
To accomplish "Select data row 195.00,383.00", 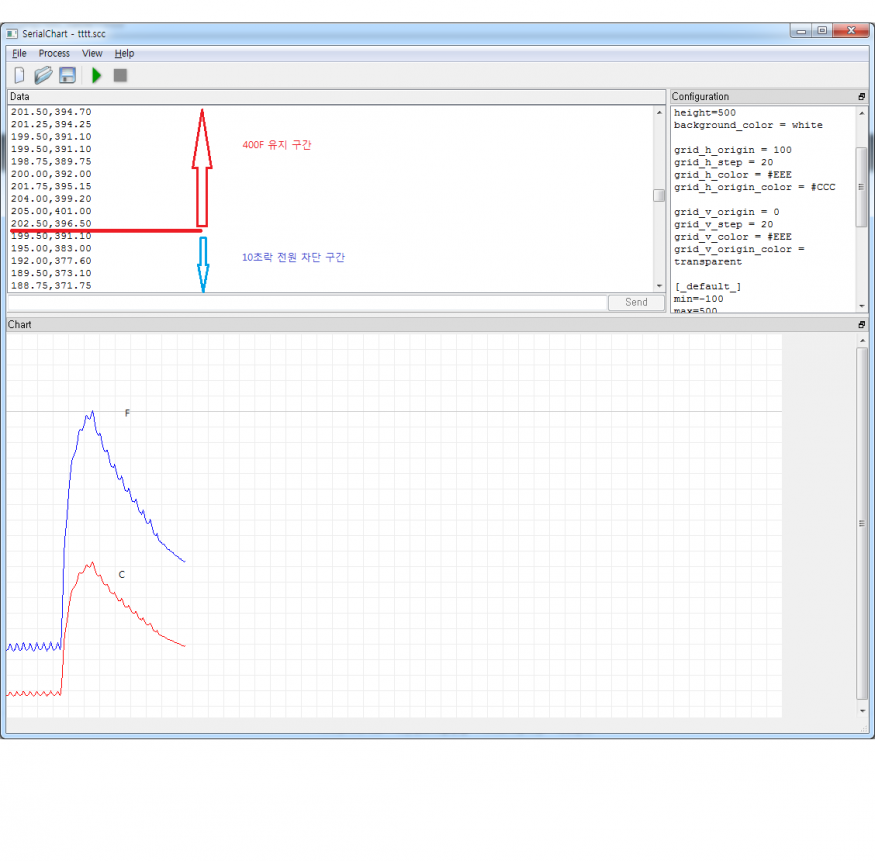I will point(51,248).
